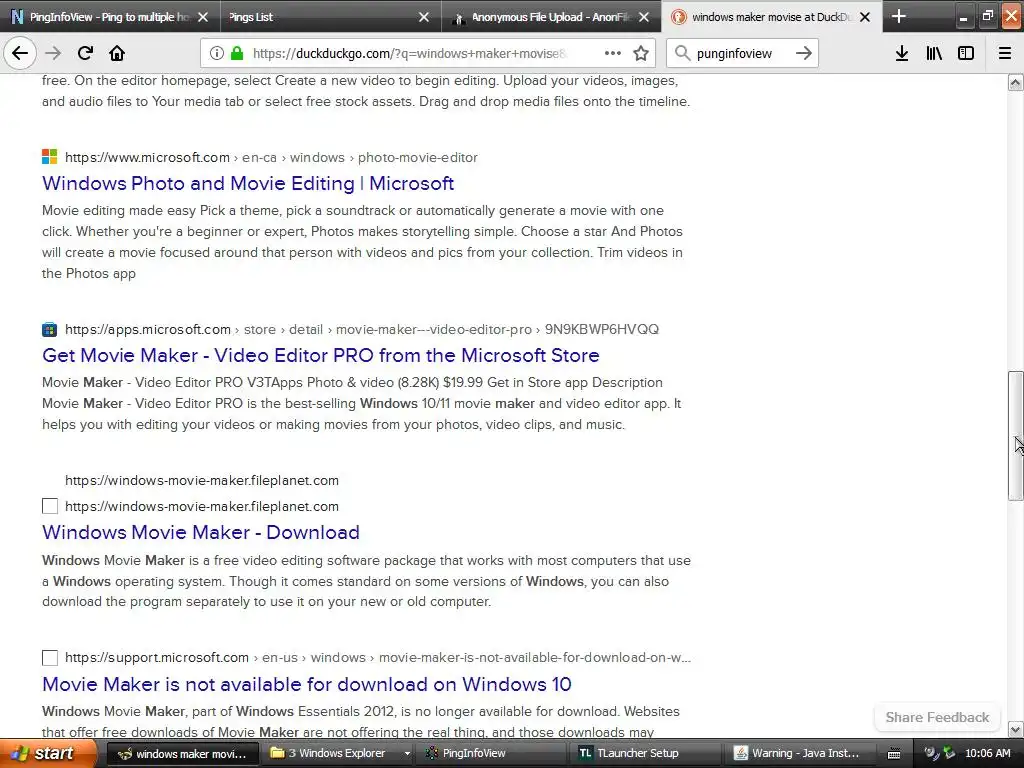Click the fileplanet result favicon placeholder
Viewport: 1024px width, 768px height.
(50, 506)
